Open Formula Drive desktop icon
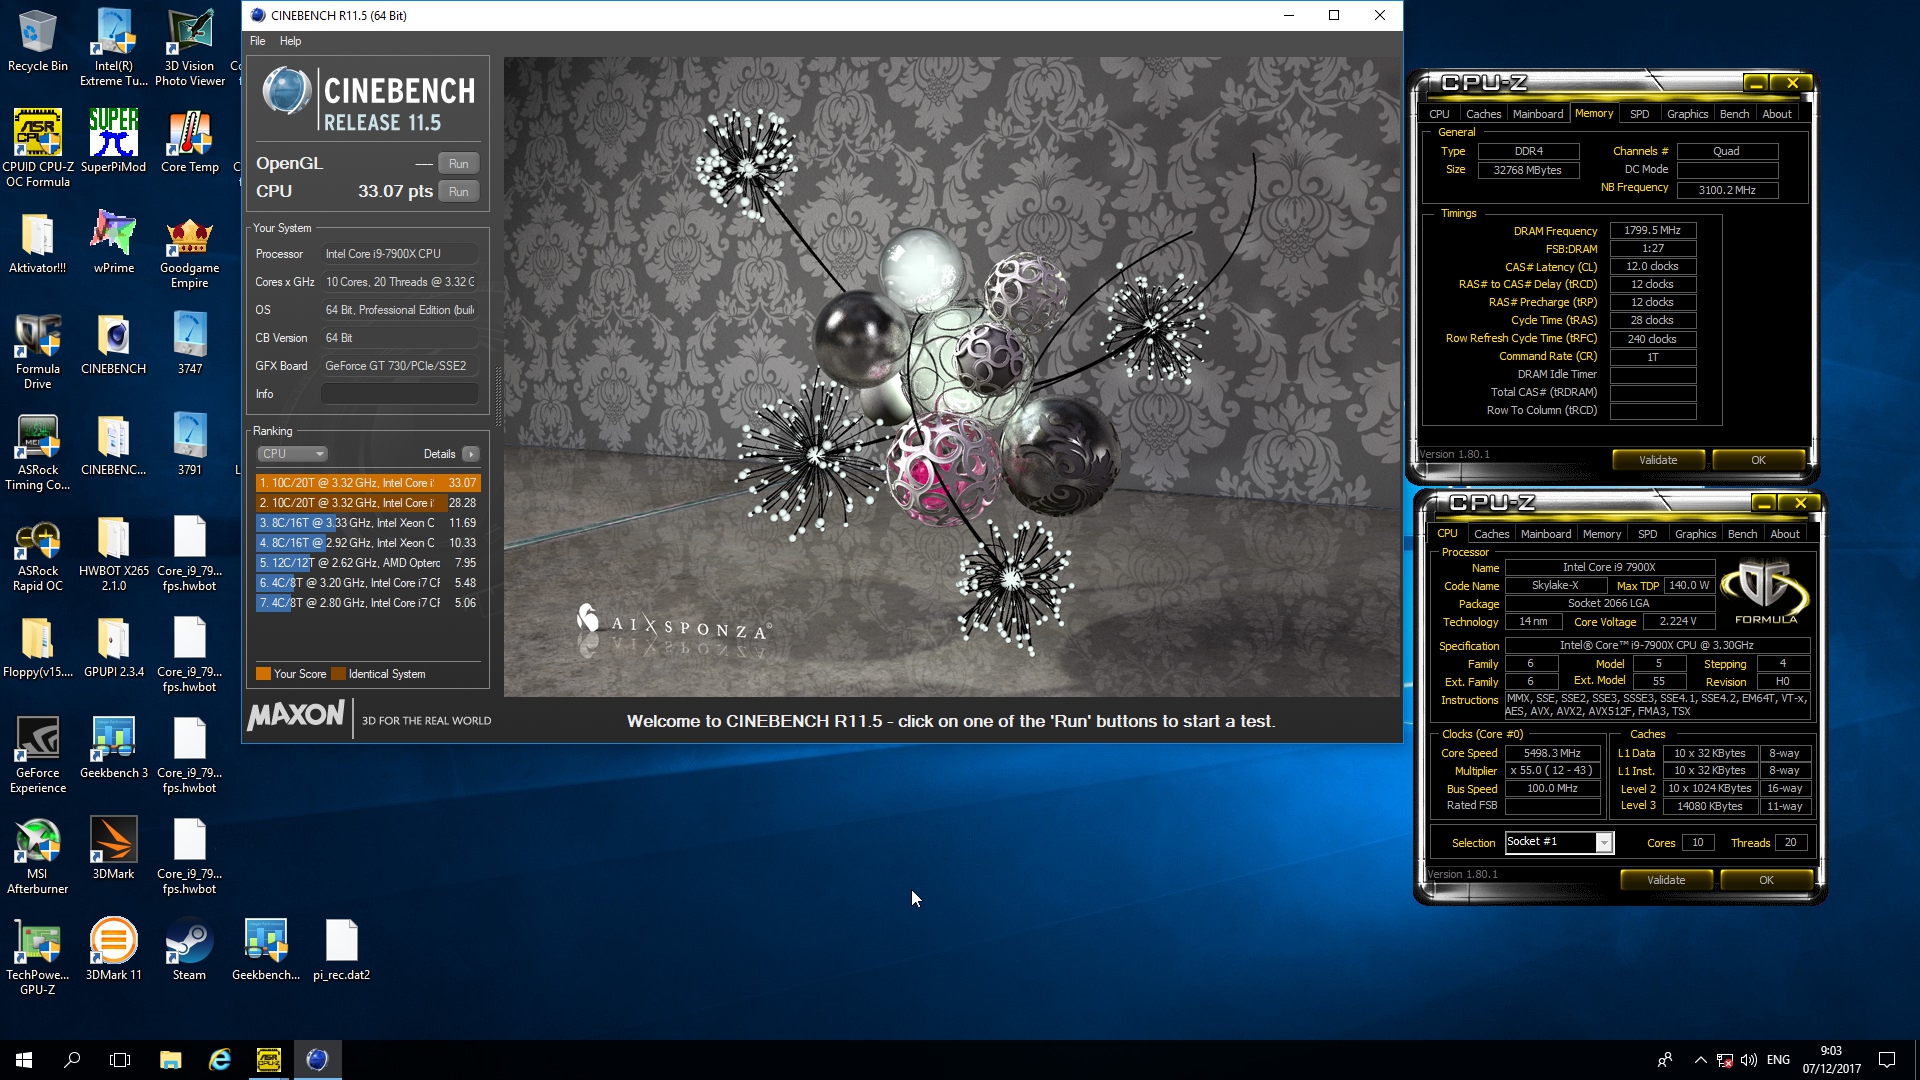Viewport: 1920px width, 1080px height. coord(38,351)
